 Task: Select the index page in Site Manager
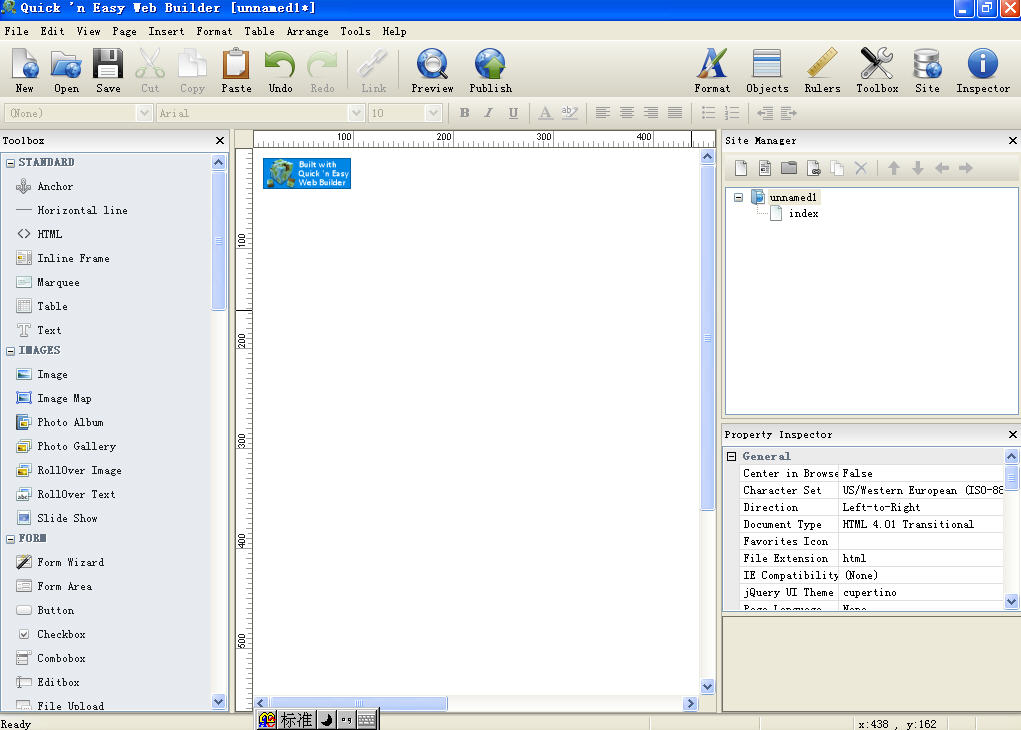coord(803,213)
